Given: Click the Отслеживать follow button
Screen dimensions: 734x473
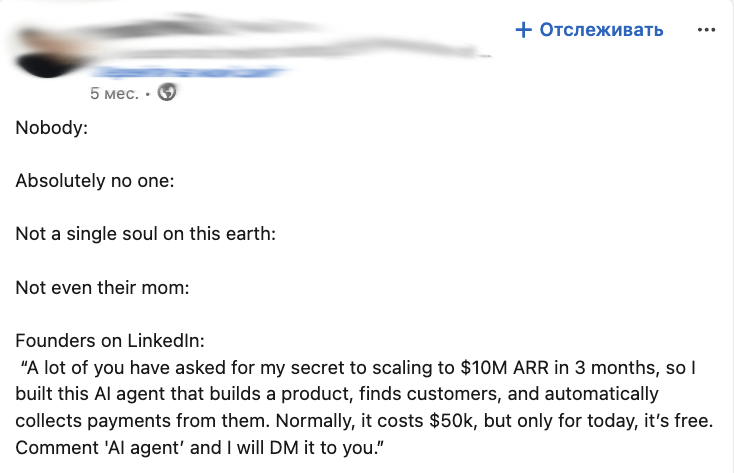Looking at the screenshot, I should click(x=601, y=30).
